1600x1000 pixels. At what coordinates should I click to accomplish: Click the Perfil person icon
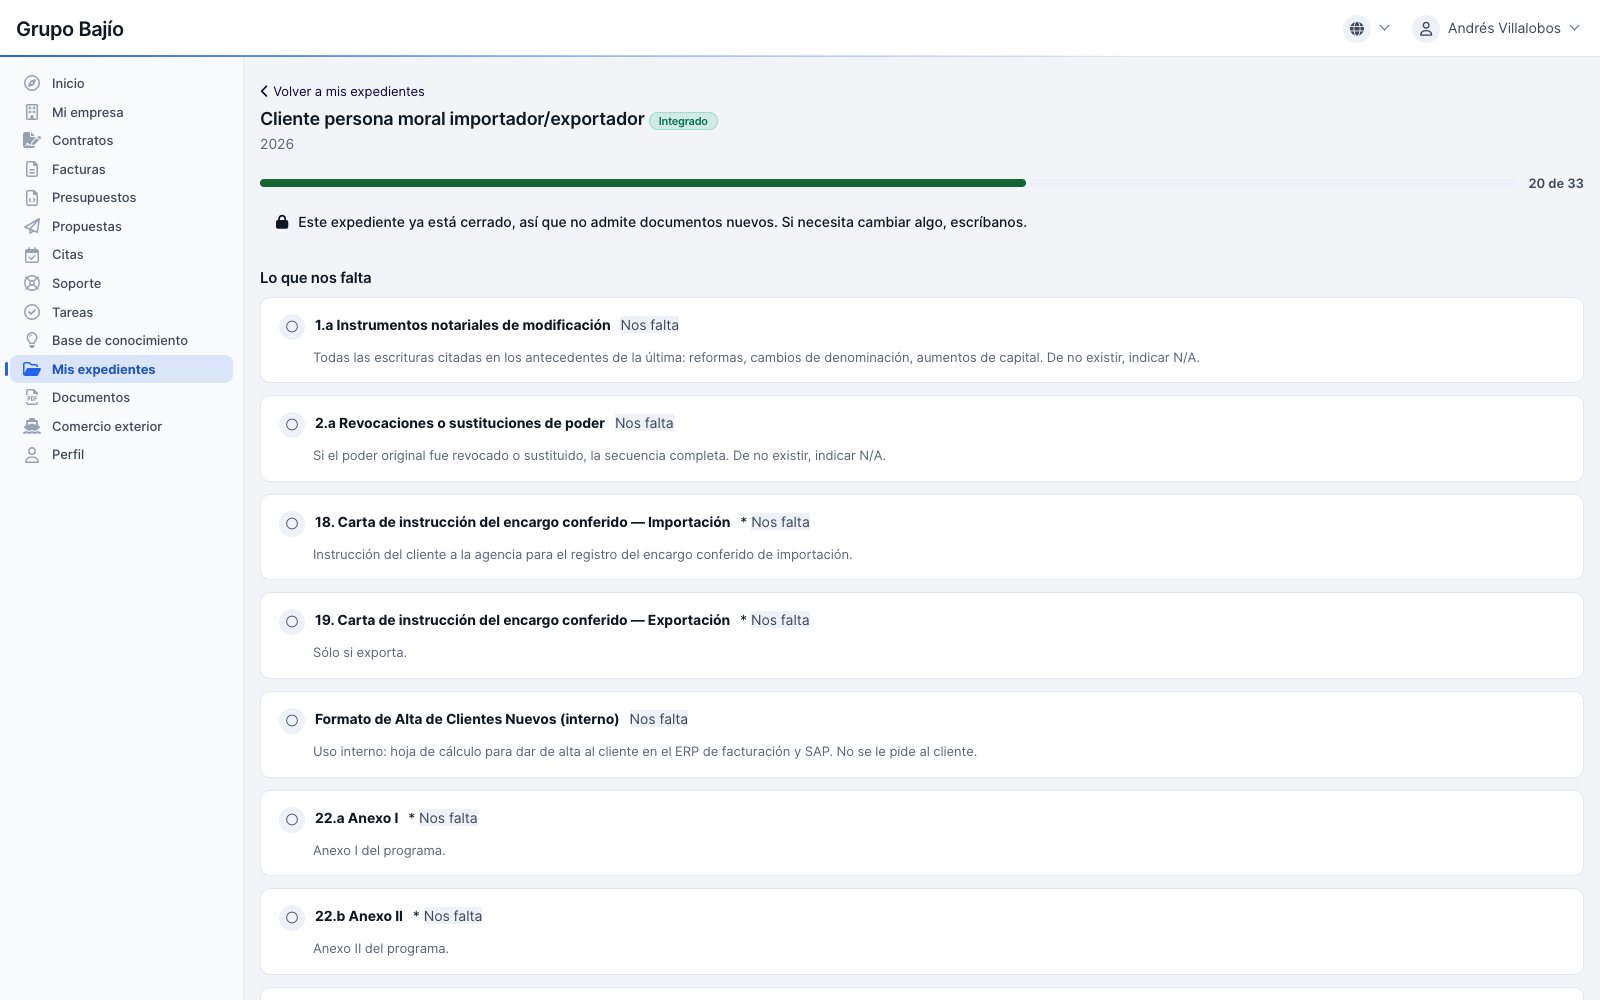click(32, 454)
